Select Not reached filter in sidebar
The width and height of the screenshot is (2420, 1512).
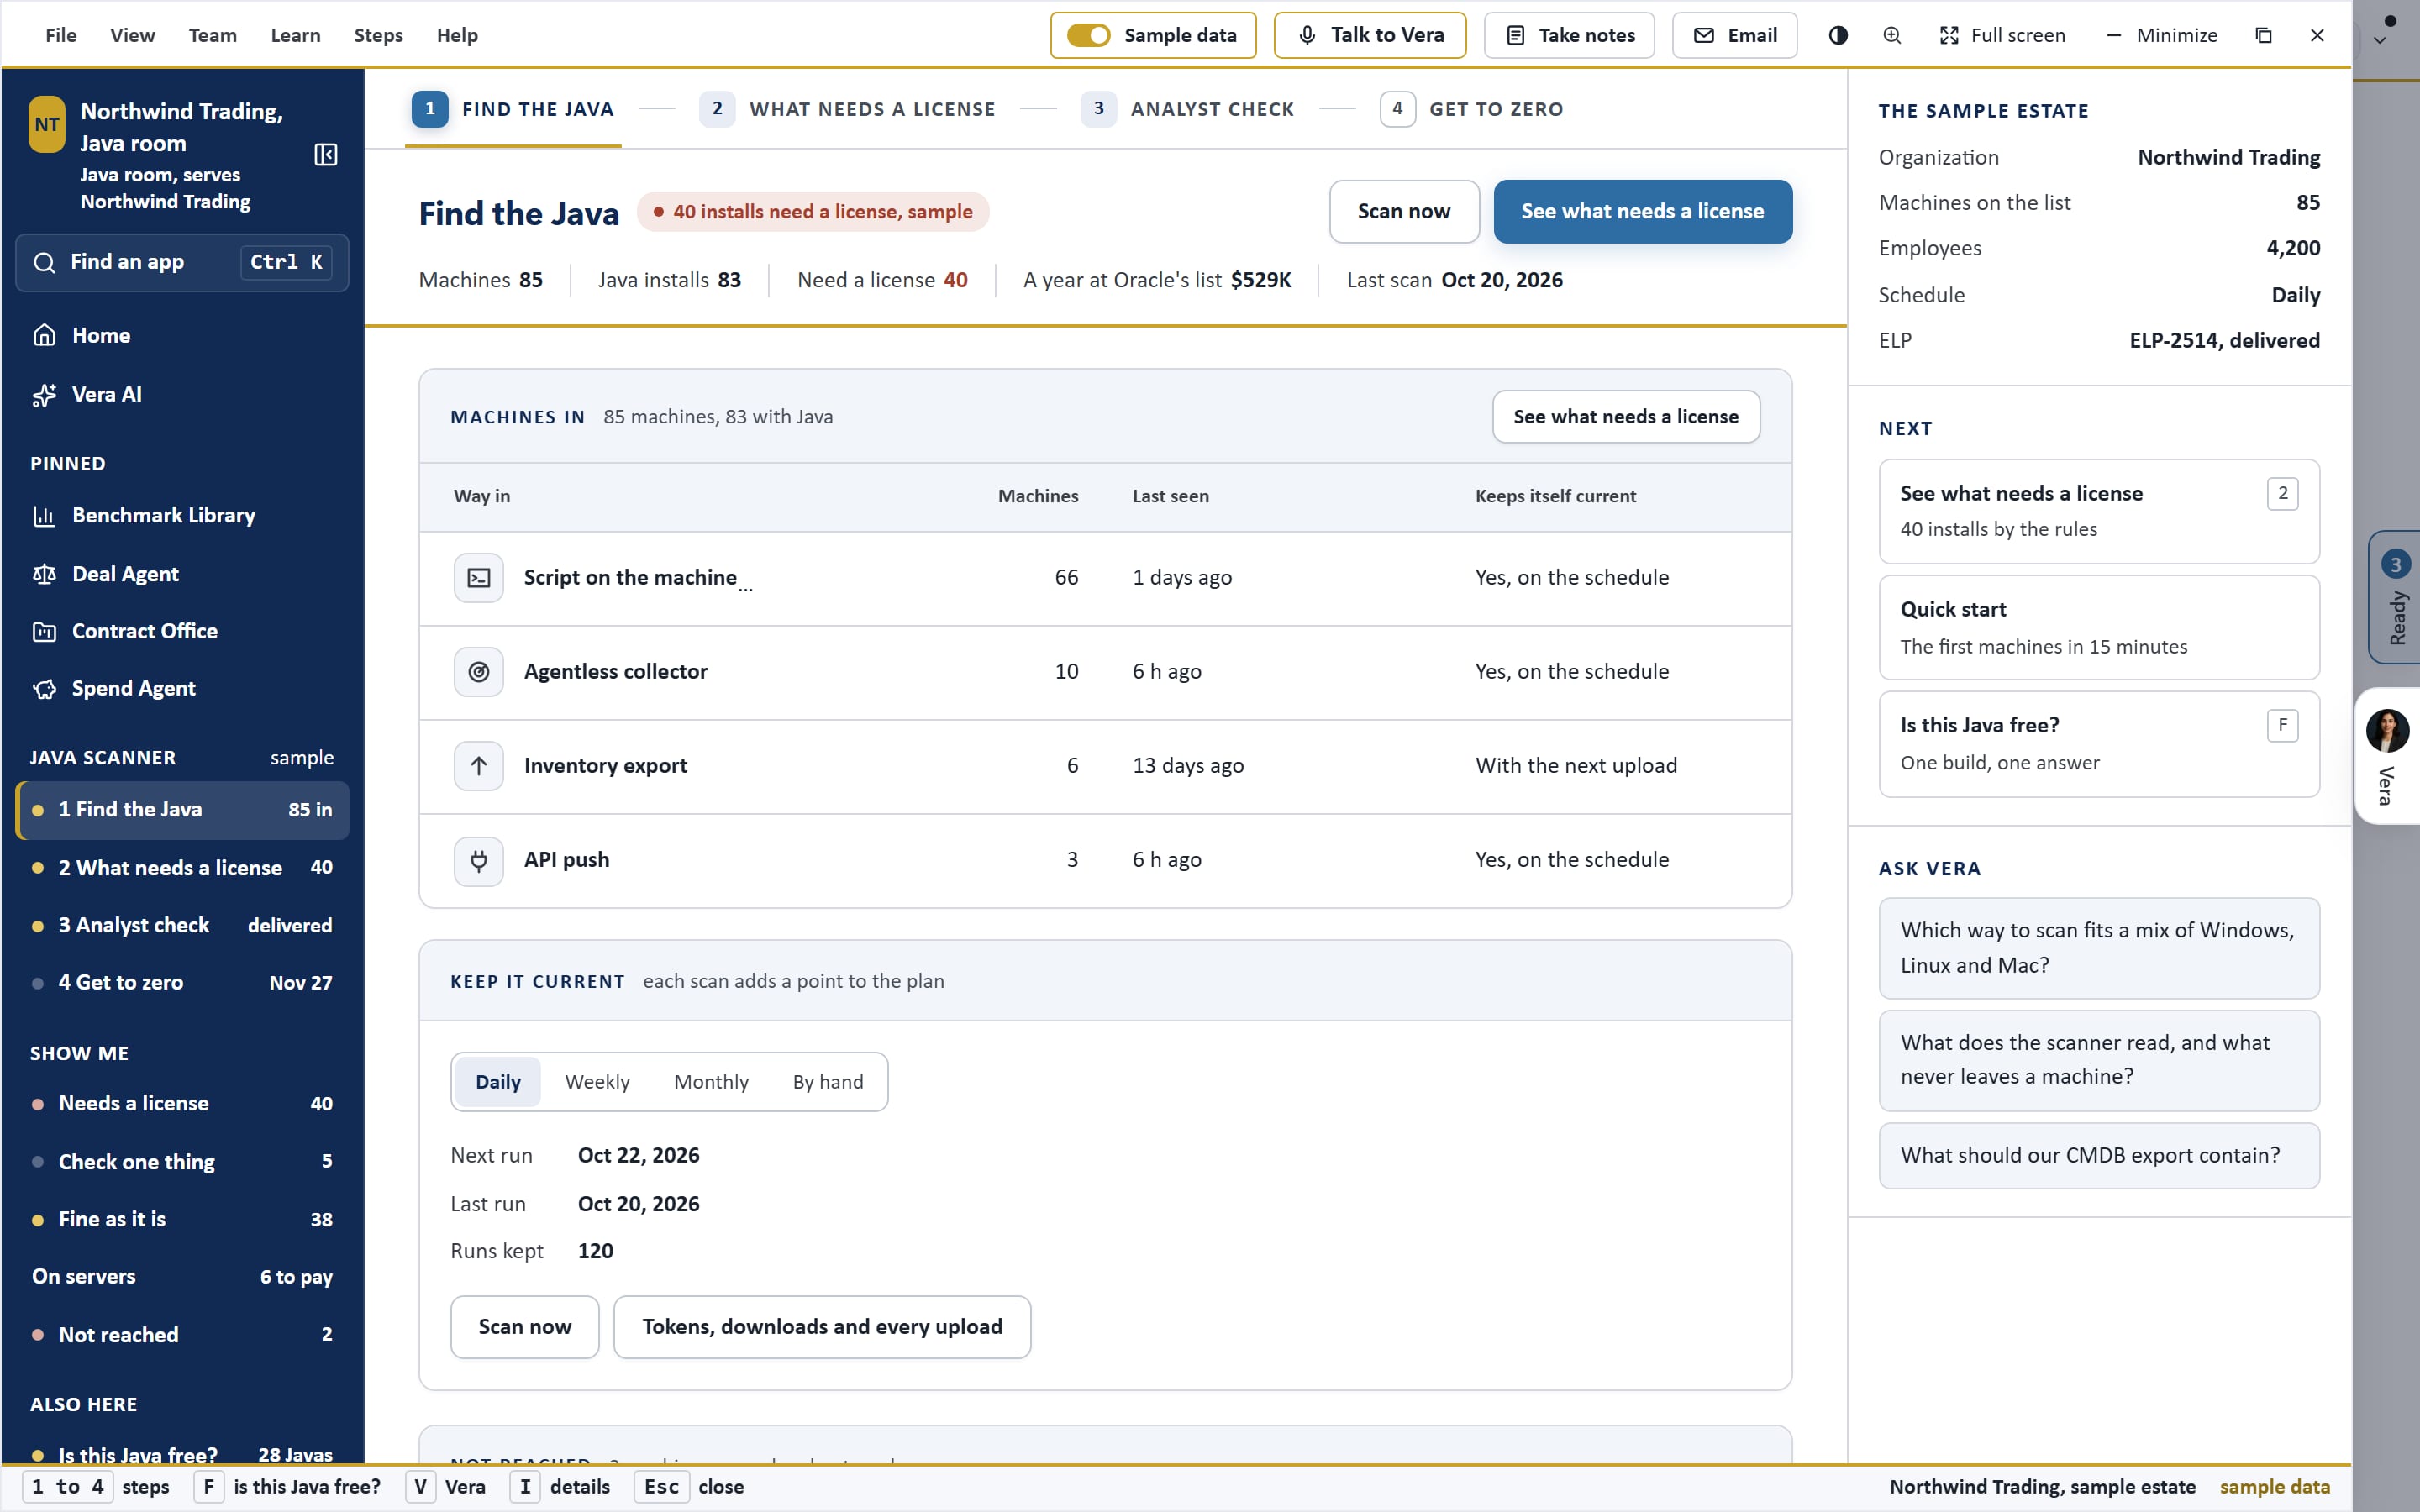[182, 1335]
